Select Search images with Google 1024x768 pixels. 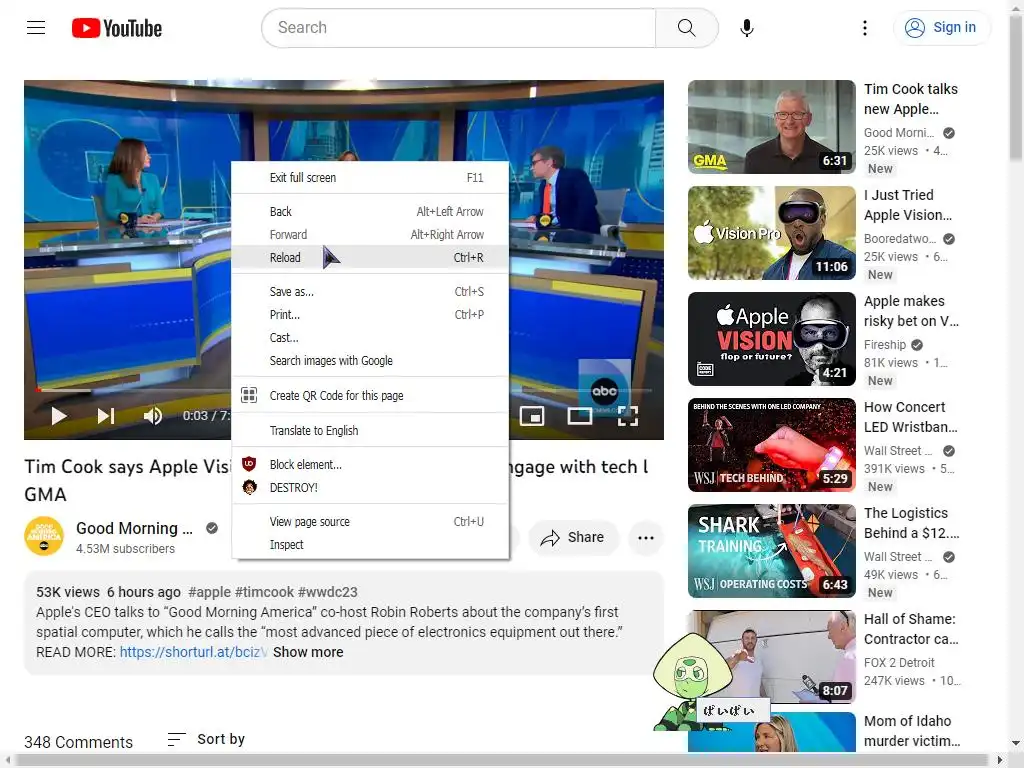click(370, 360)
